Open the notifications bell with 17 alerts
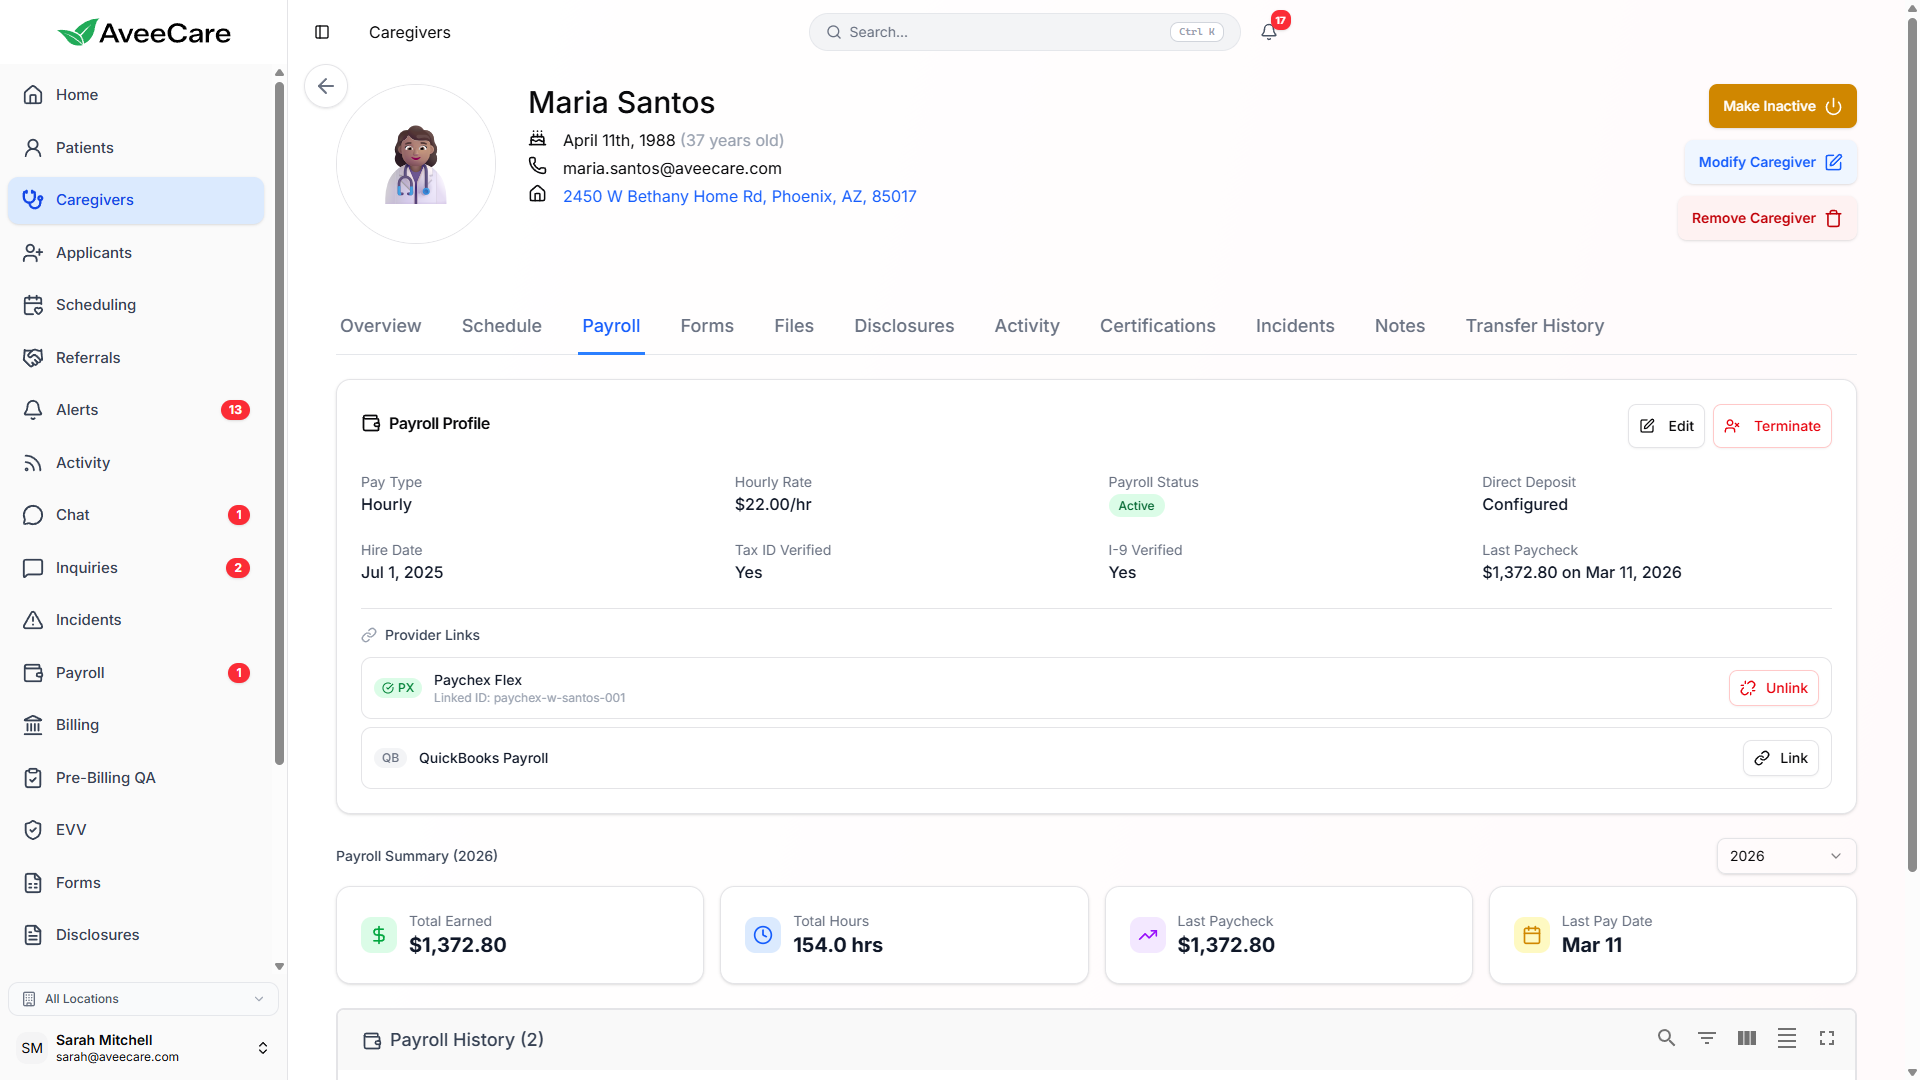Screen dimensions: 1920x1080 point(1267,31)
